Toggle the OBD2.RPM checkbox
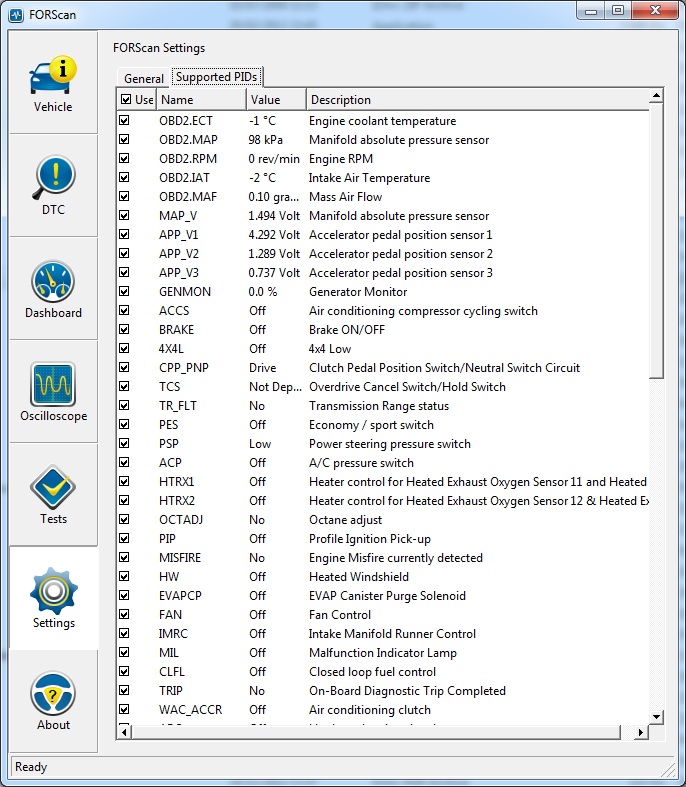The width and height of the screenshot is (686, 787). (124, 159)
